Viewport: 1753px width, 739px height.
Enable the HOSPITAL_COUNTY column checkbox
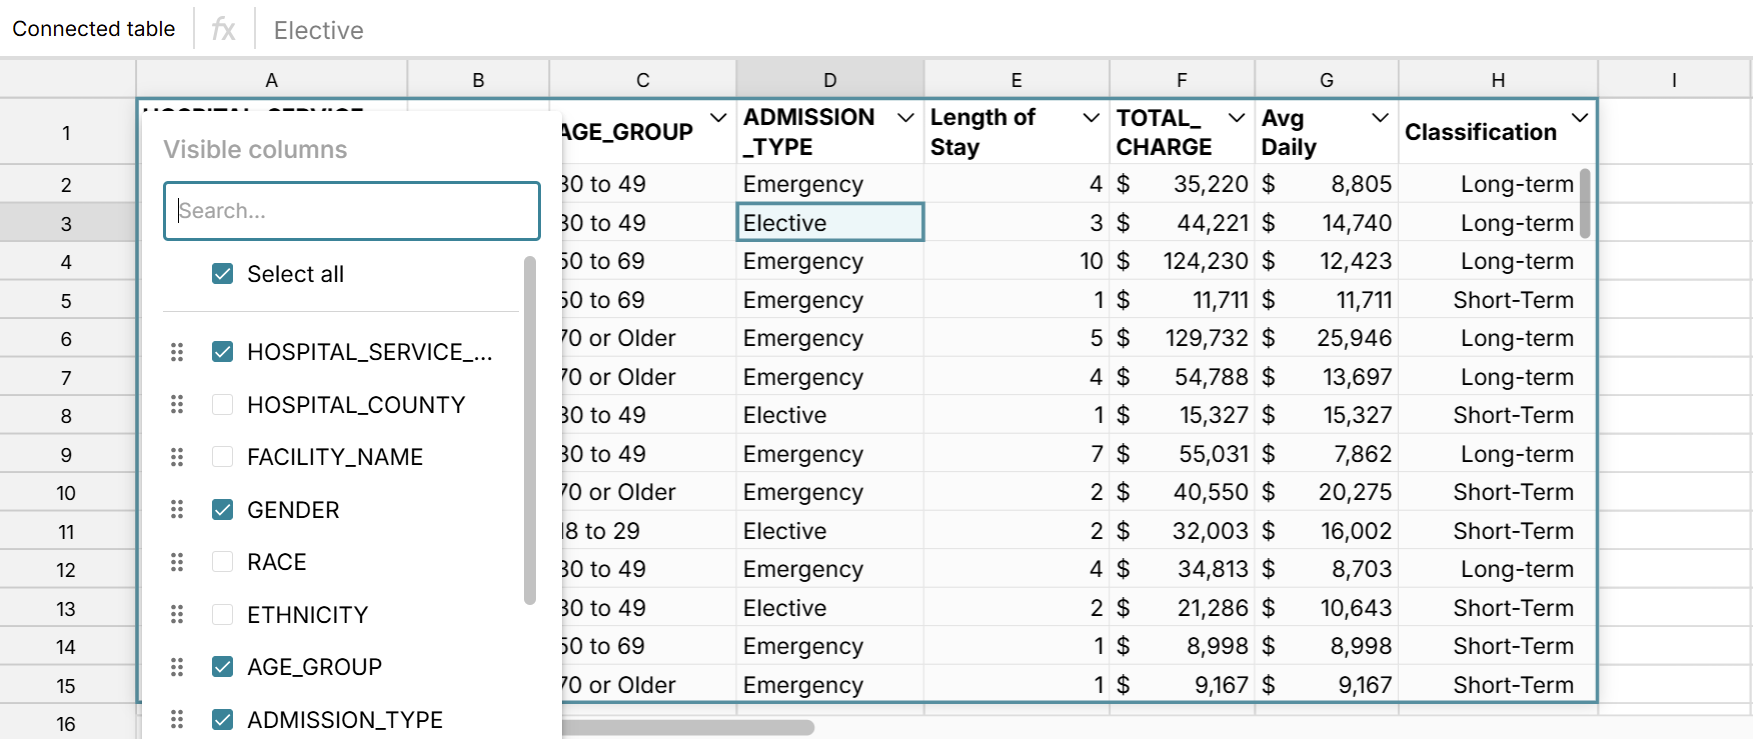click(223, 404)
